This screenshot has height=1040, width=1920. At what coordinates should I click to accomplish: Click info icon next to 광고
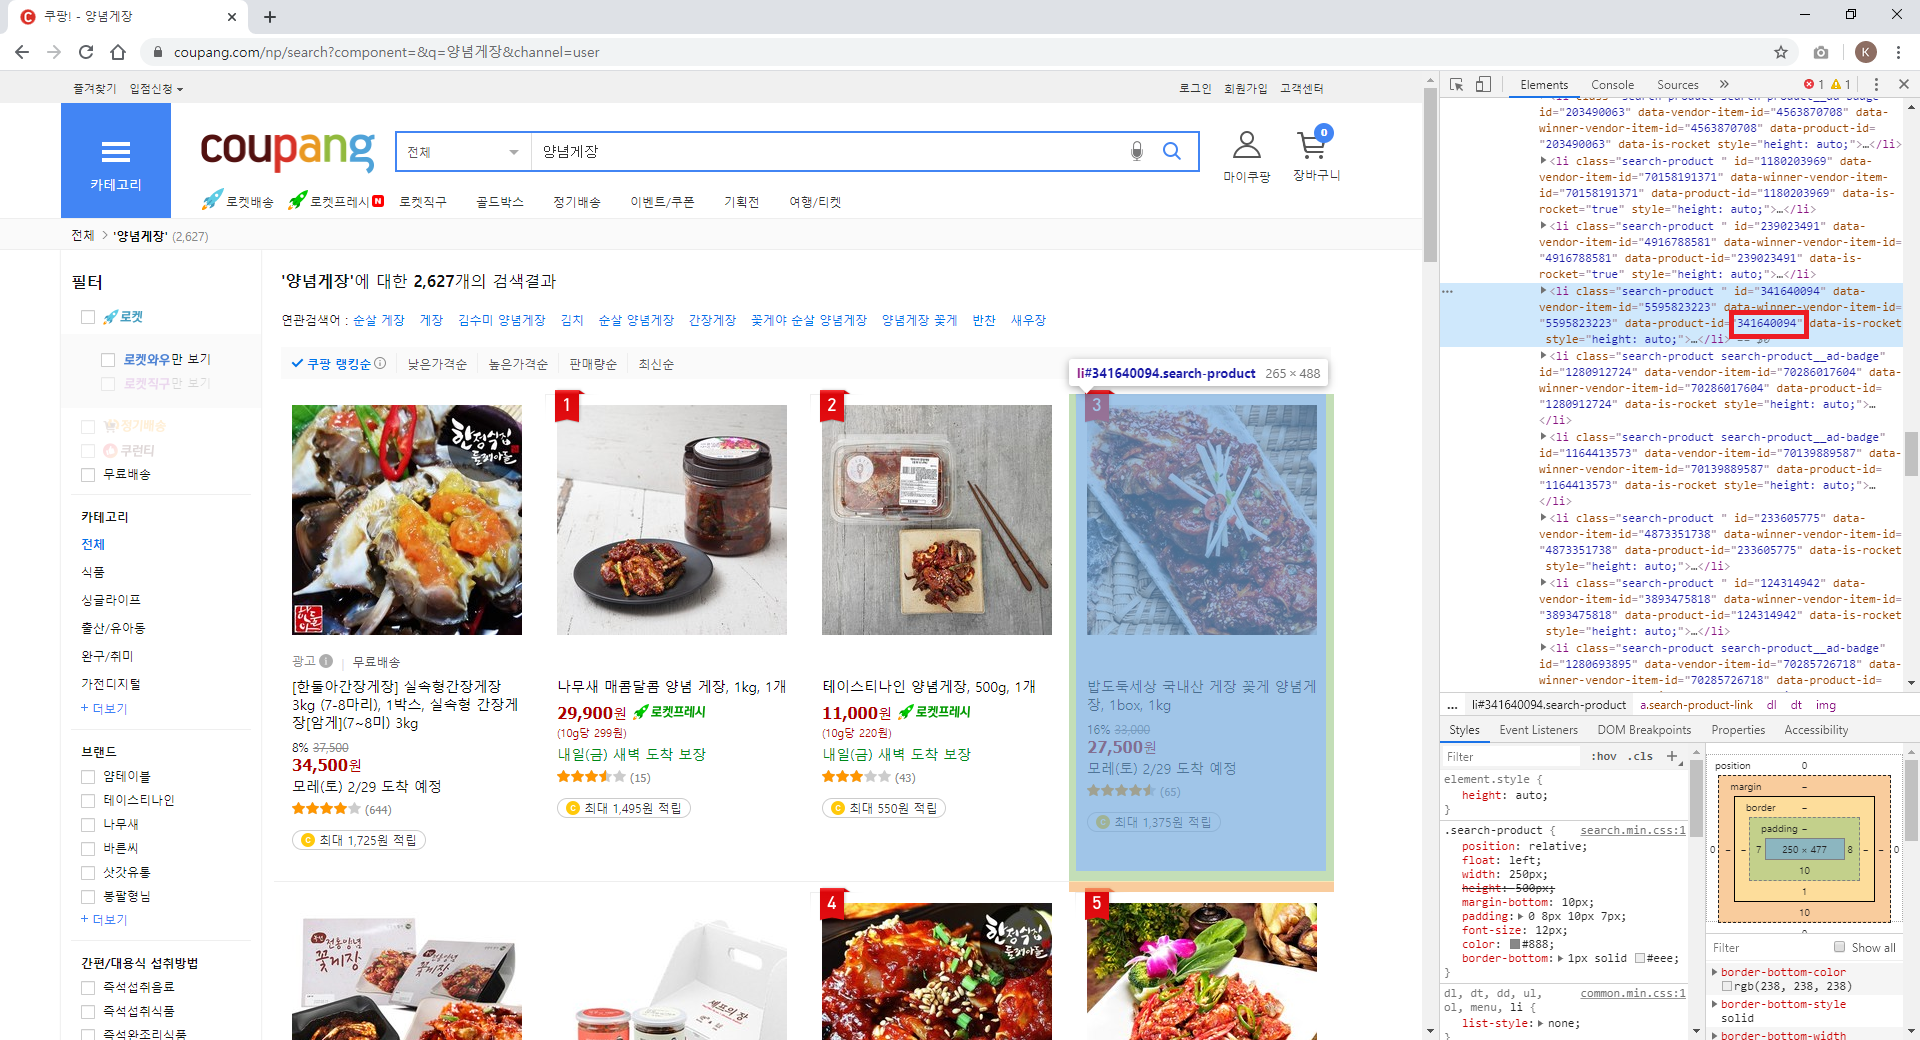[326, 661]
